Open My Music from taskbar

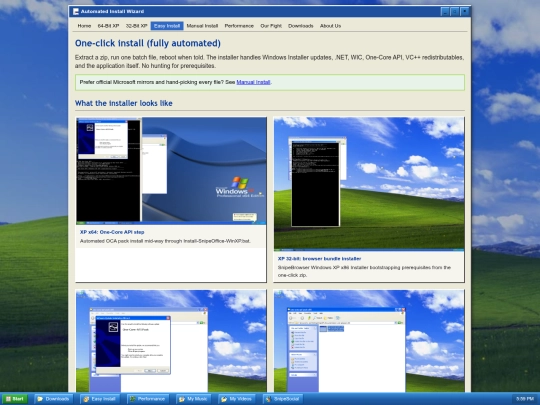click(x=194, y=399)
